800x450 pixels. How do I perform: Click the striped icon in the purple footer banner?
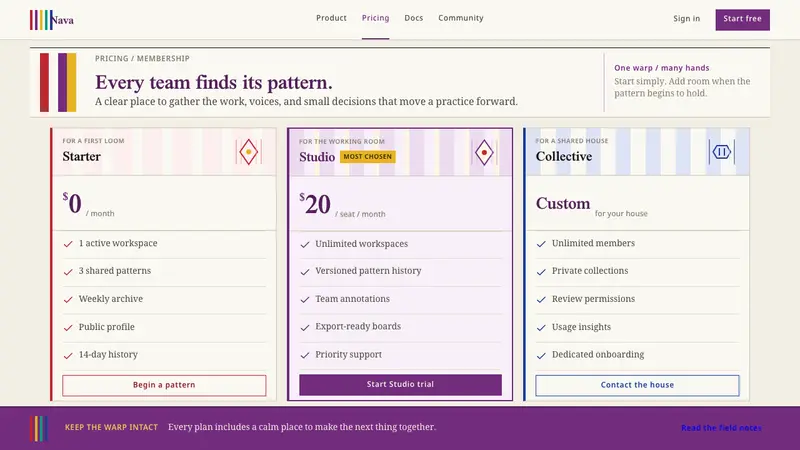(x=39, y=429)
